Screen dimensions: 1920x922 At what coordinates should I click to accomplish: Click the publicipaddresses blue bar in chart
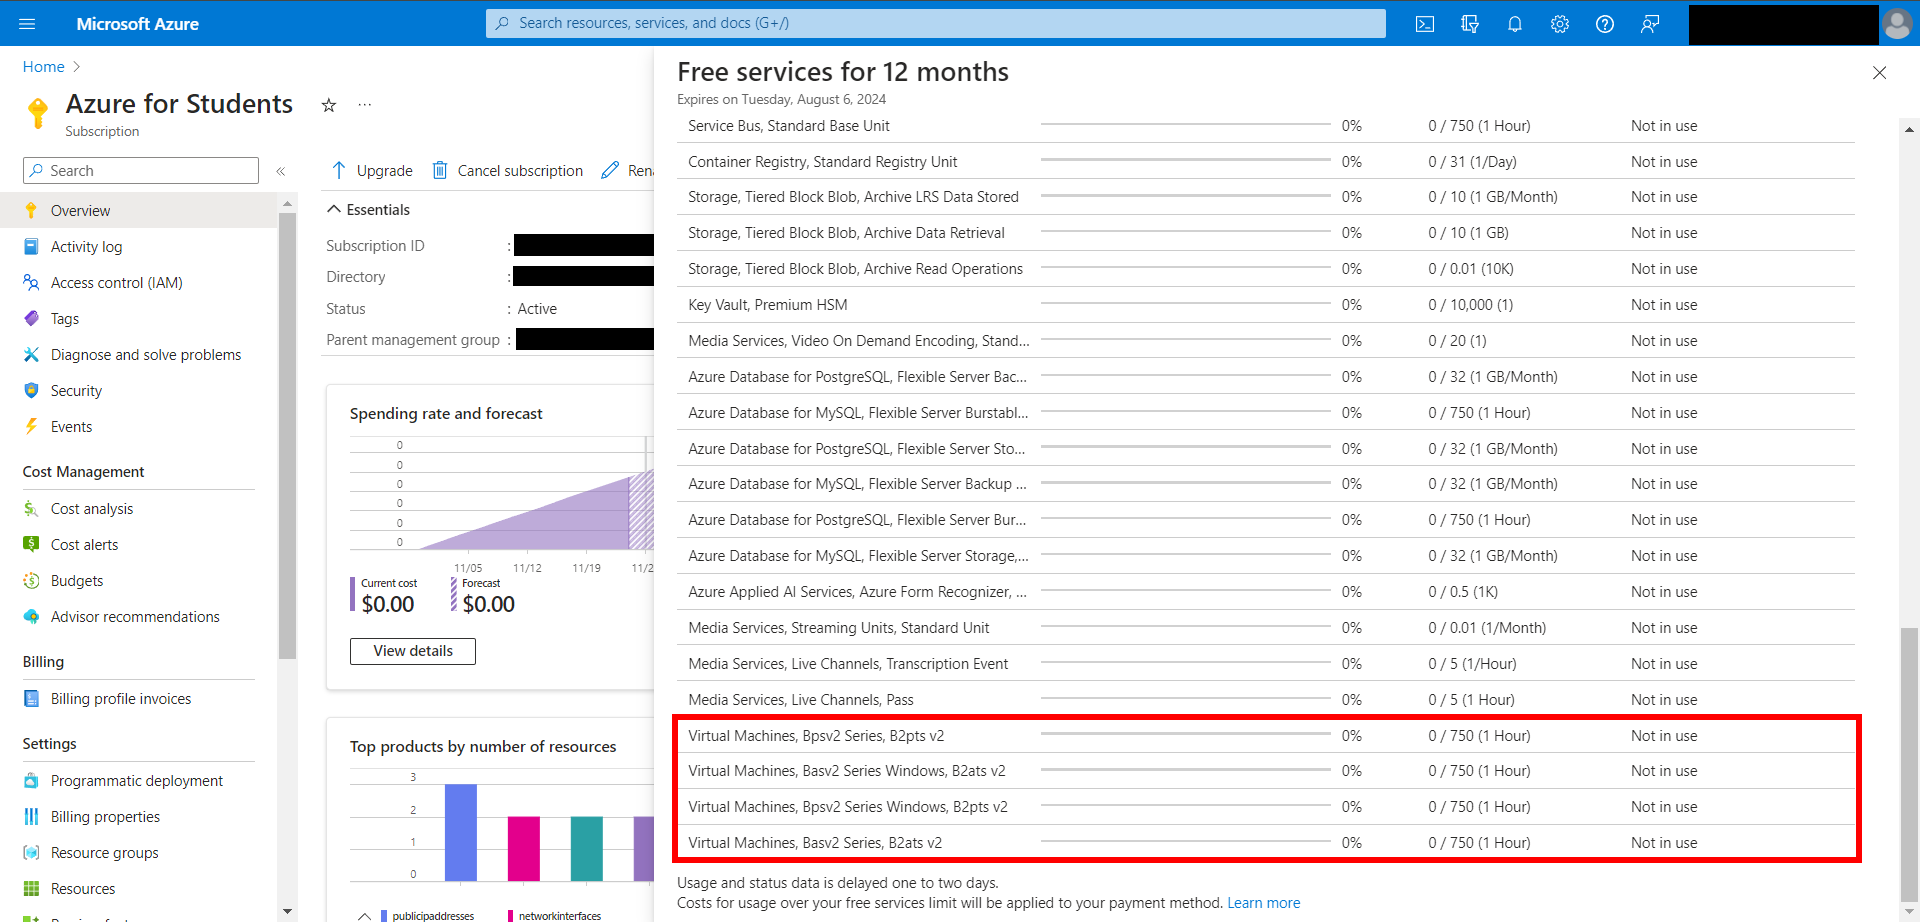click(x=461, y=832)
